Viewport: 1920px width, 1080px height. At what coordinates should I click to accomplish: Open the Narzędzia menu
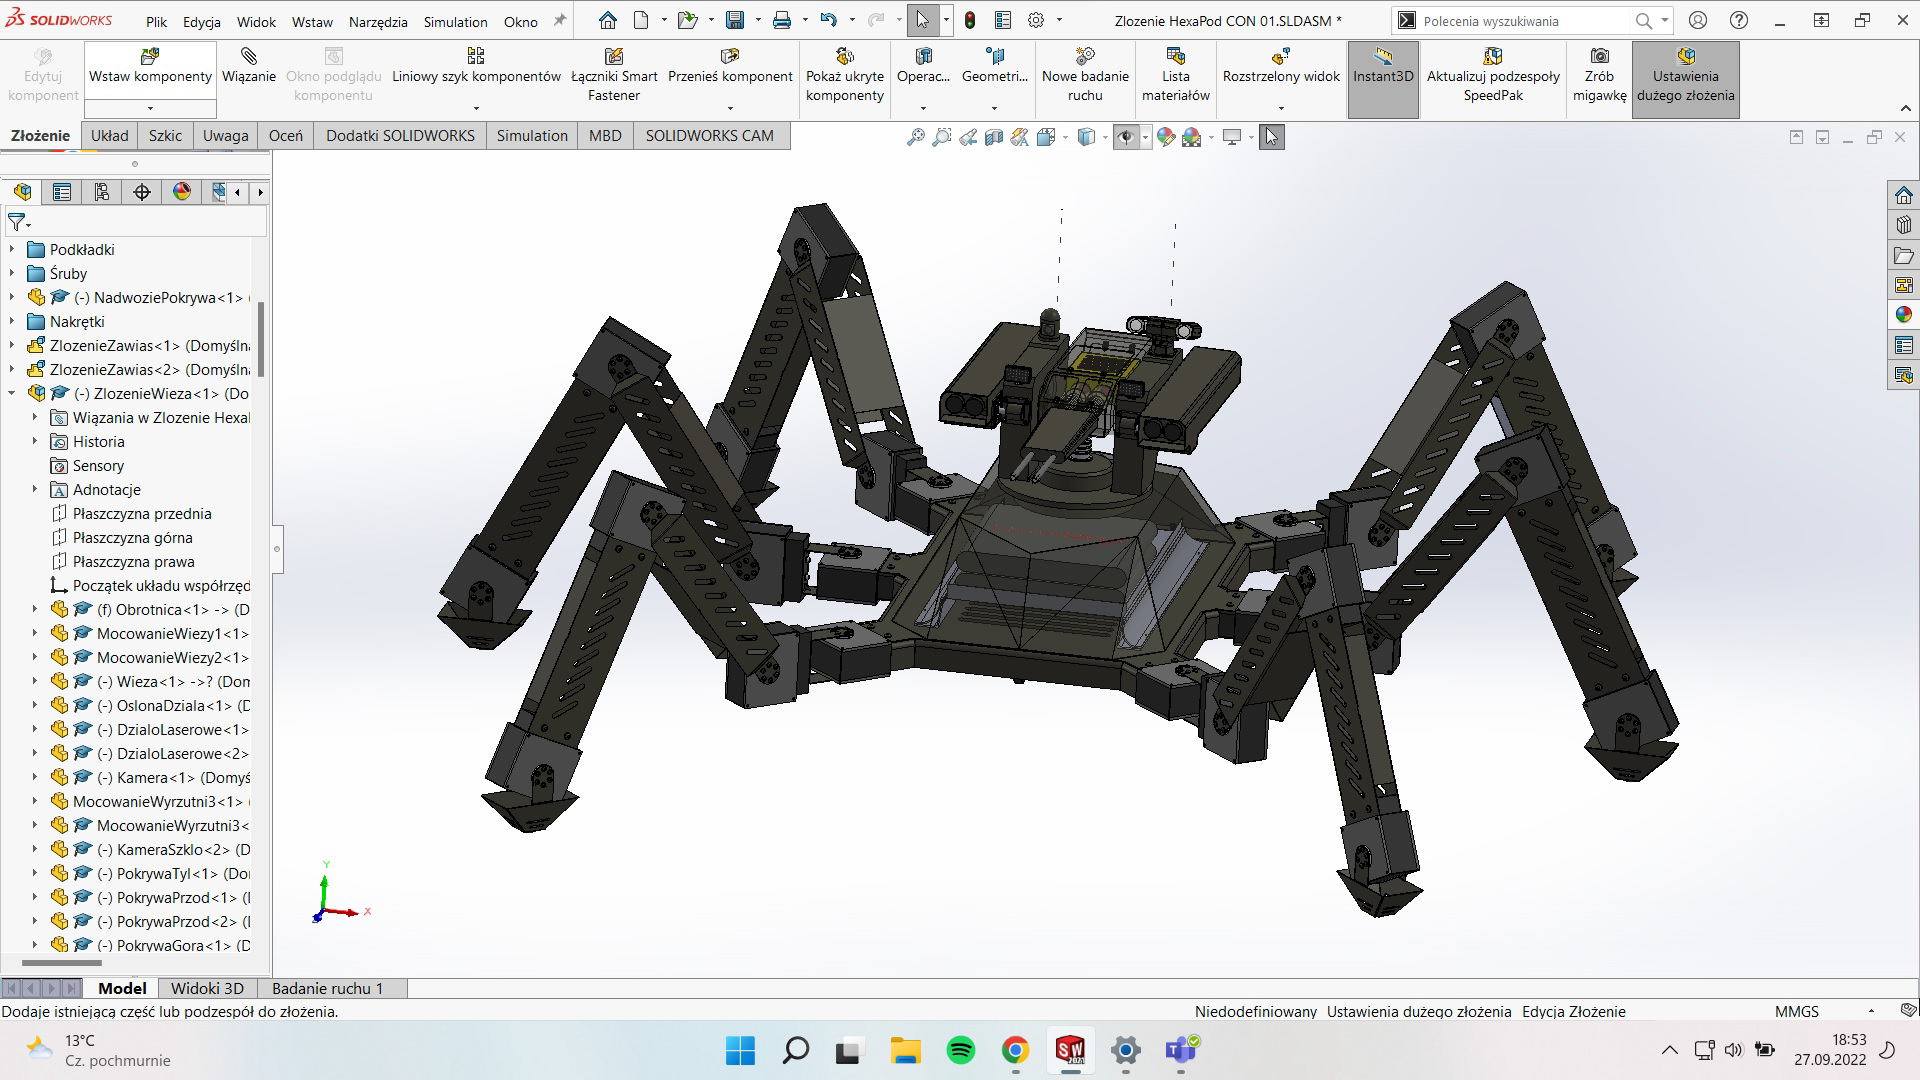click(378, 22)
